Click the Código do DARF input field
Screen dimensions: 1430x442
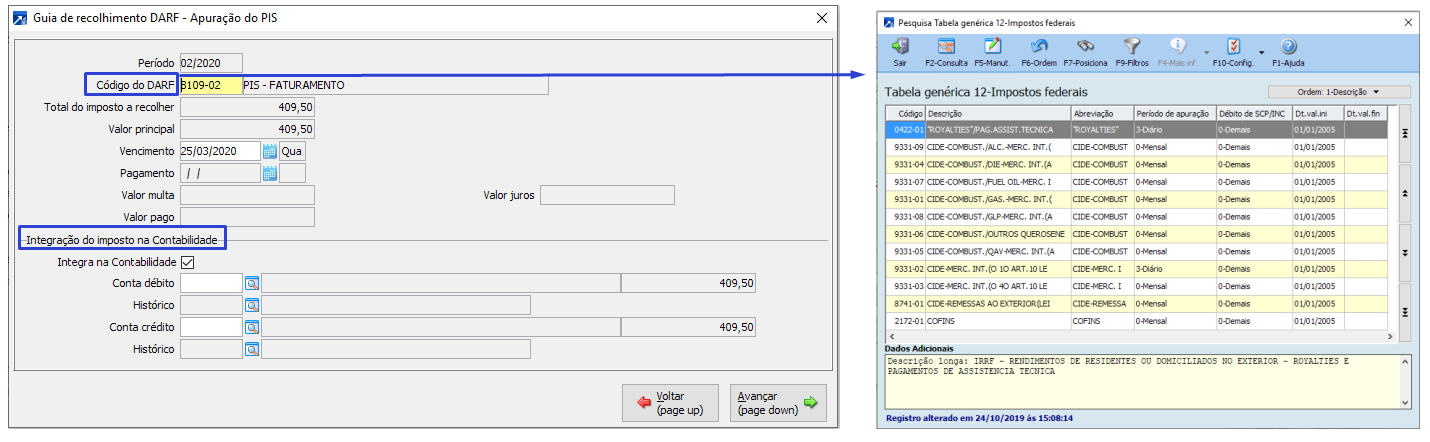(x=211, y=85)
